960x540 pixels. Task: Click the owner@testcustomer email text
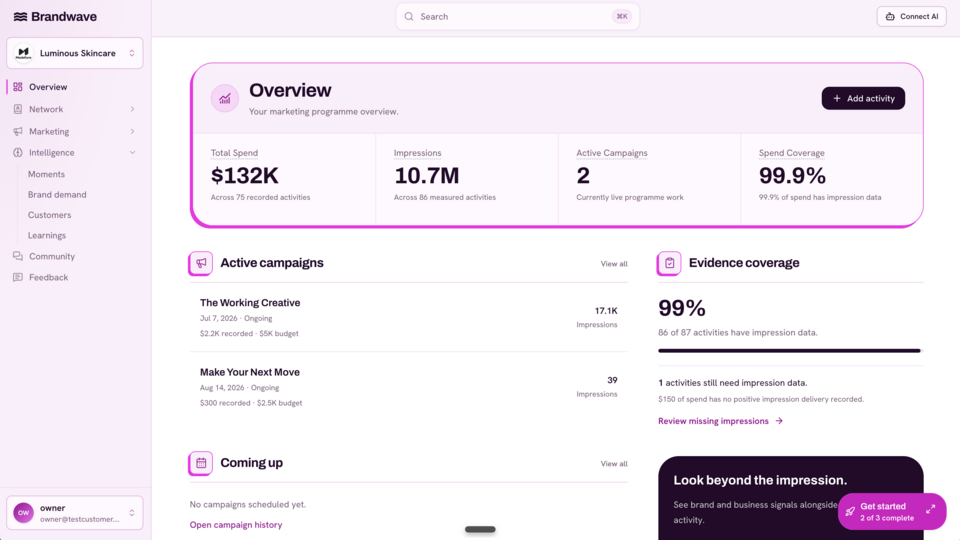point(80,519)
